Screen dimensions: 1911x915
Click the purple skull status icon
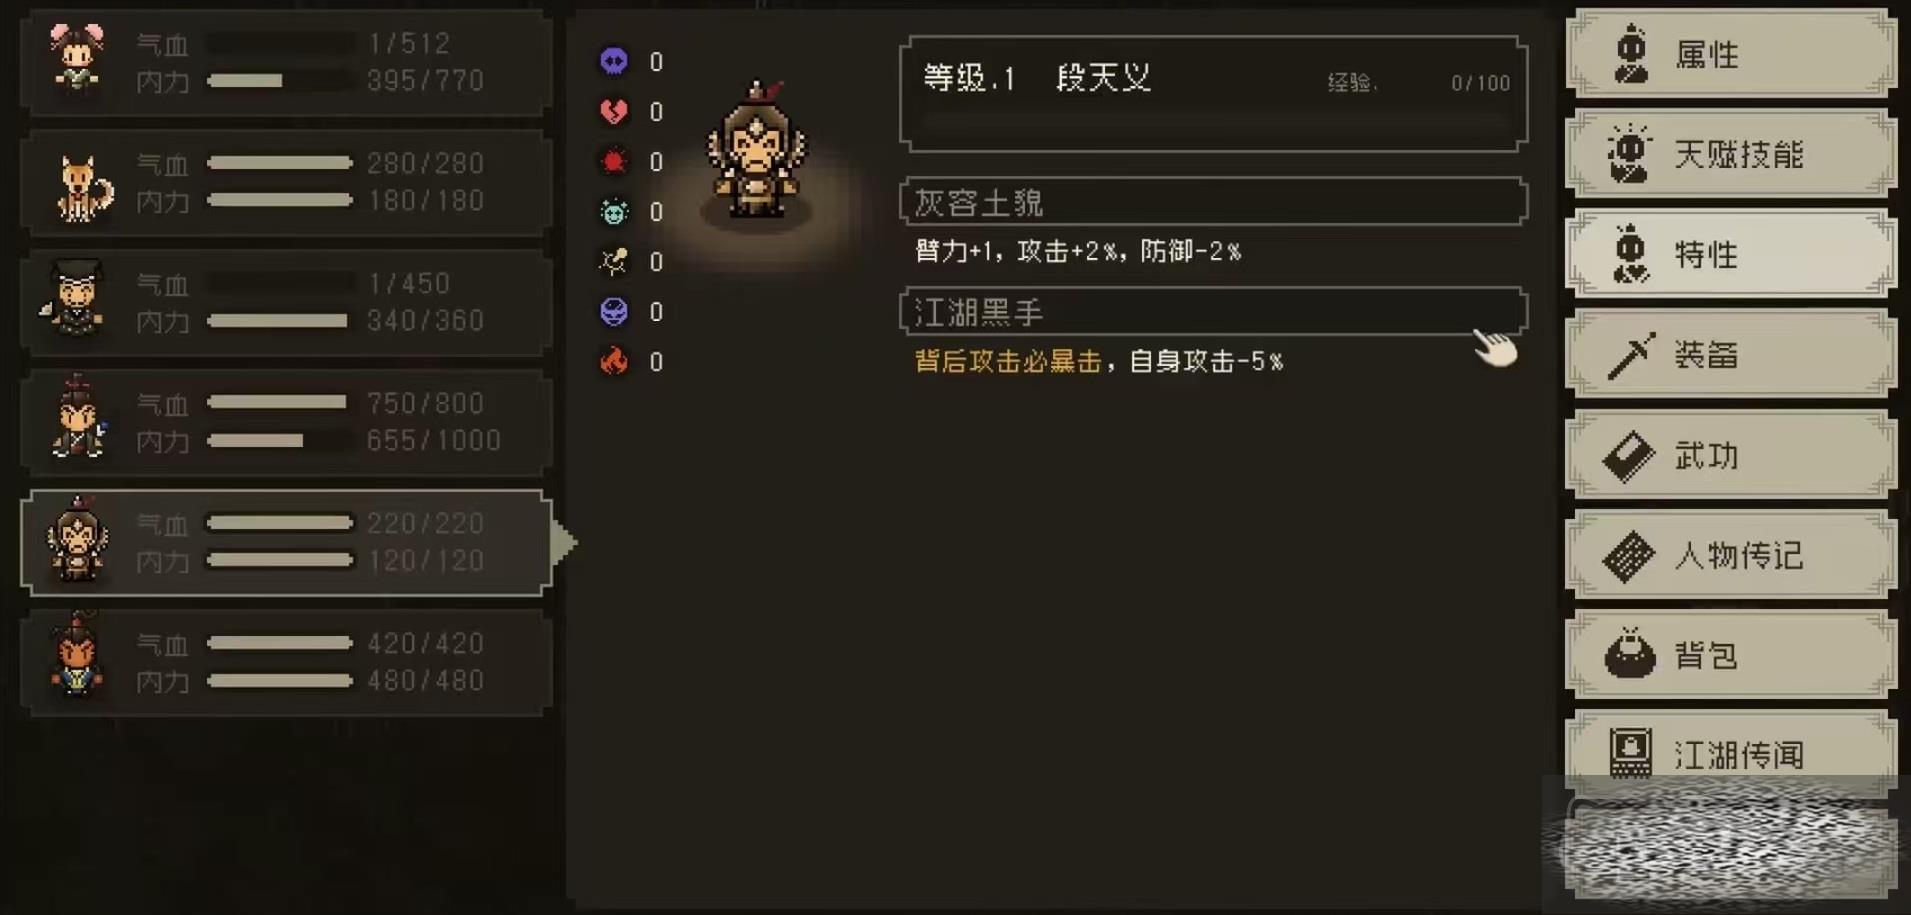tap(614, 61)
